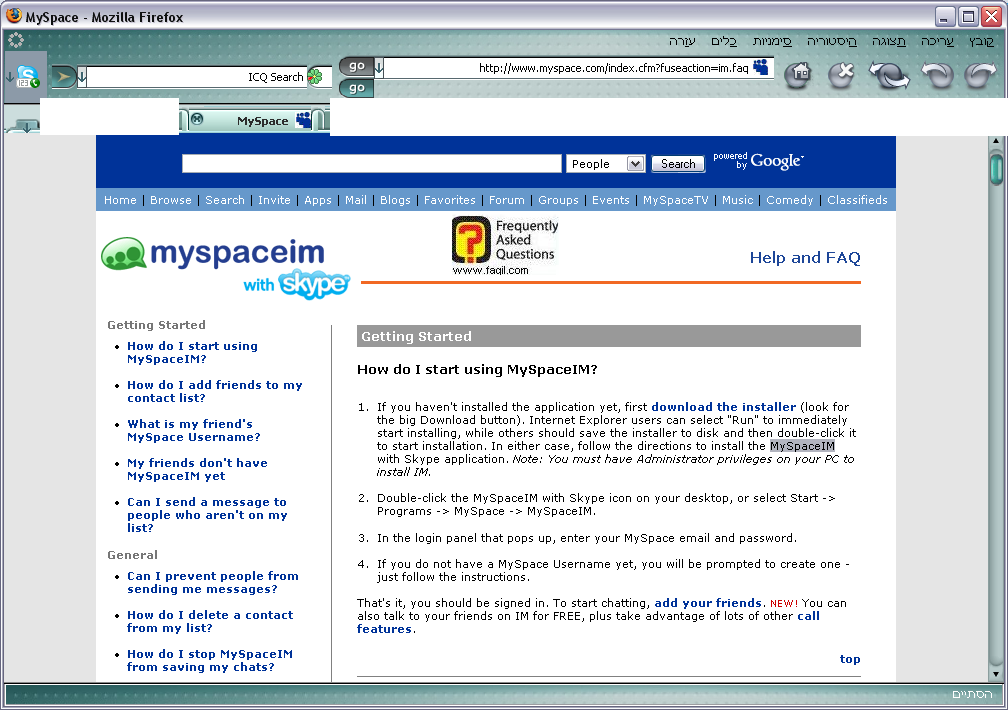1008x710 pixels.
Task: Open the קובץ (File) menu
Action: (x=981, y=41)
